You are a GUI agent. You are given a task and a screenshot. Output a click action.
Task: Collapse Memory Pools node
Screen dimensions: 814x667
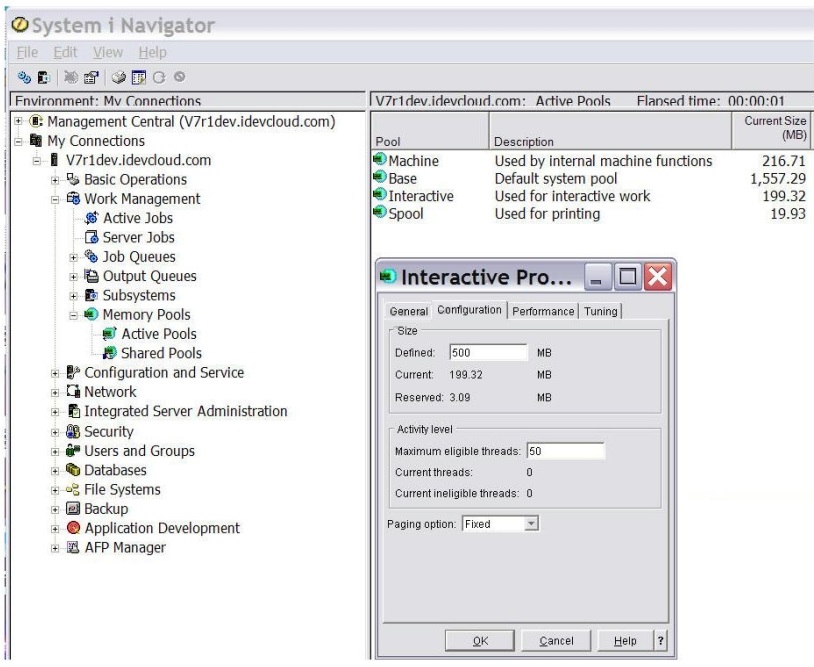point(73,315)
